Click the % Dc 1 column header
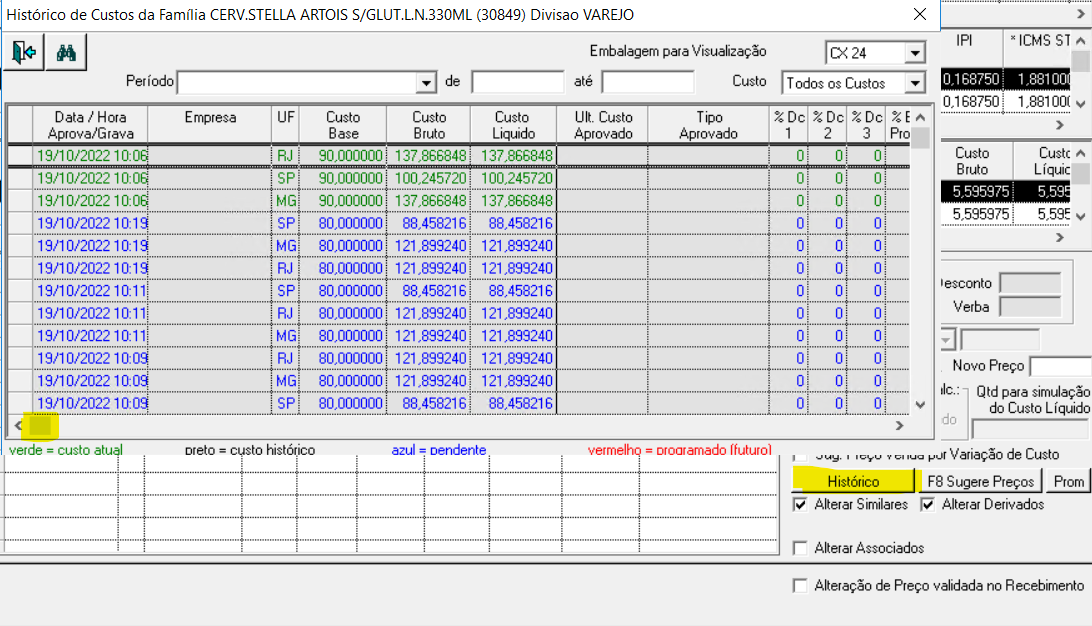Image resolution: width=1092 pixels, height=626 pixels. (789, 125)
